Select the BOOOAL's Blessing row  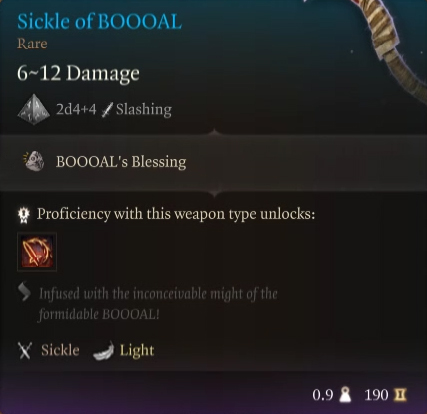click(x=213, y=162)
